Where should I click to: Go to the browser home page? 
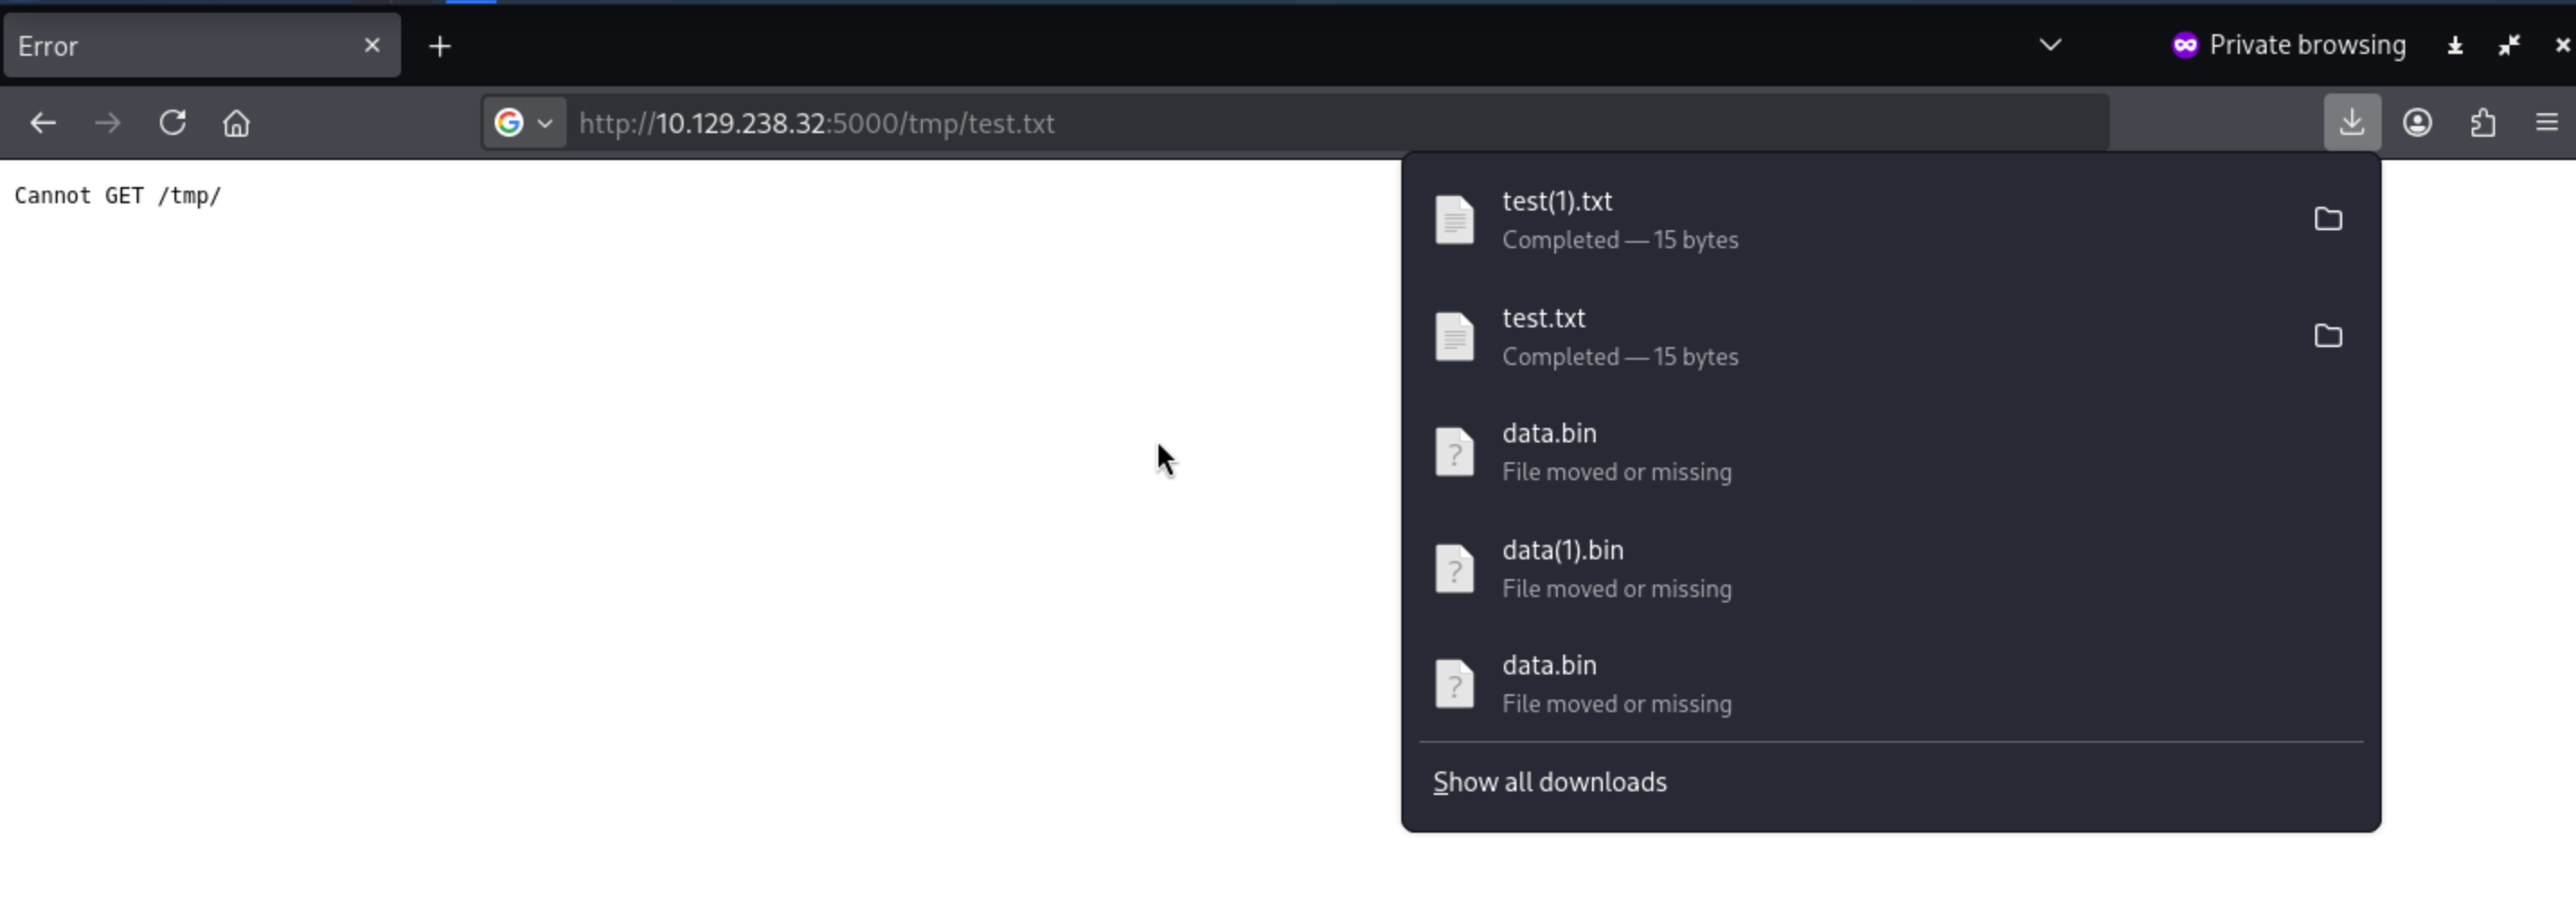(236, 123)
